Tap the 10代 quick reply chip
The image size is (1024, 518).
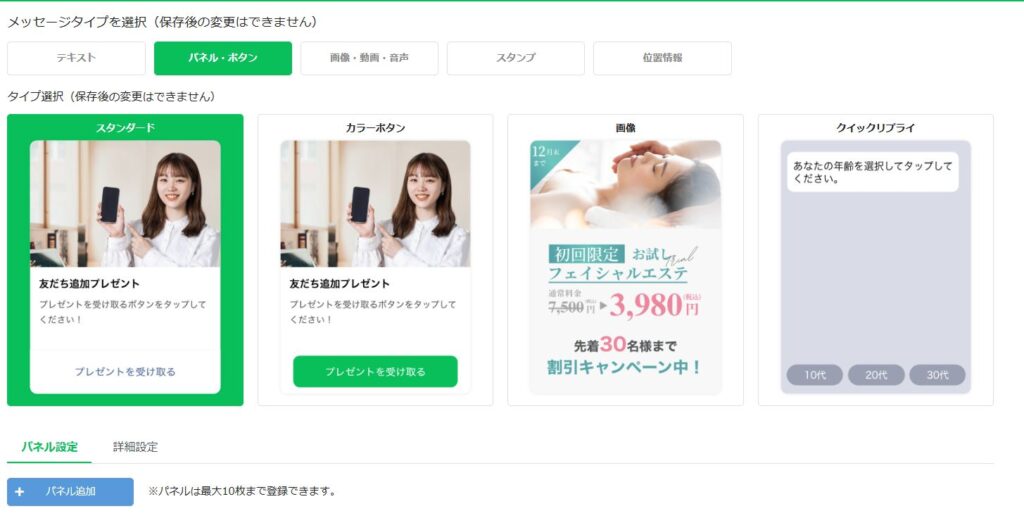814,375
